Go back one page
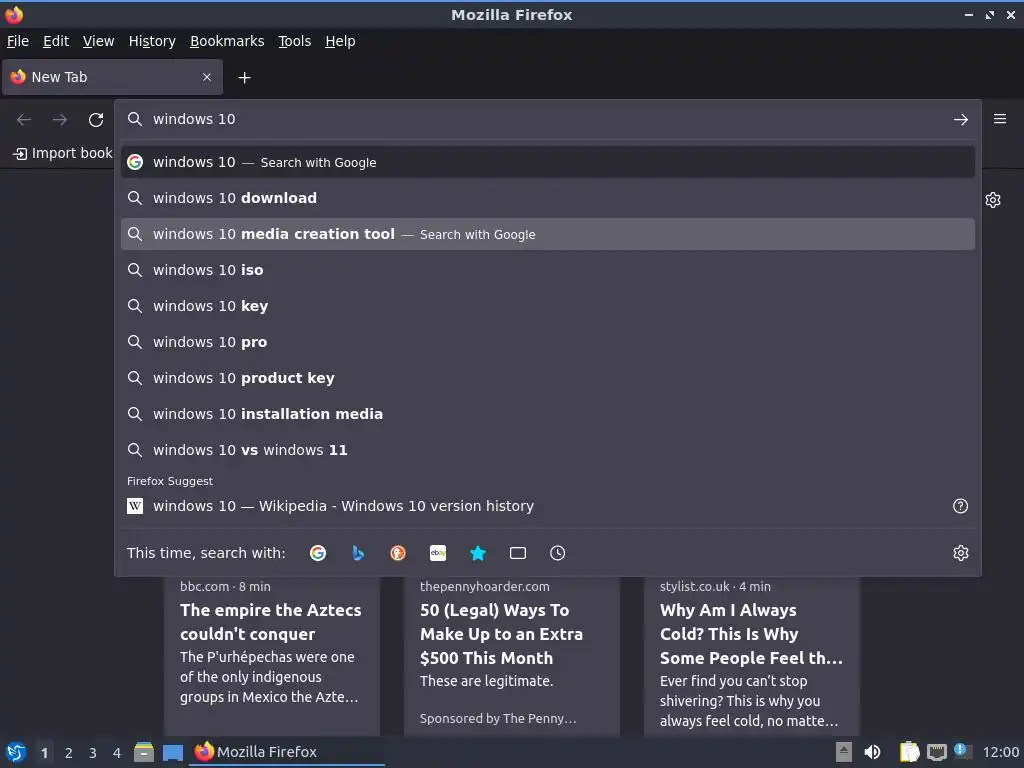1024x768 pixels. [x=24, y=120]
